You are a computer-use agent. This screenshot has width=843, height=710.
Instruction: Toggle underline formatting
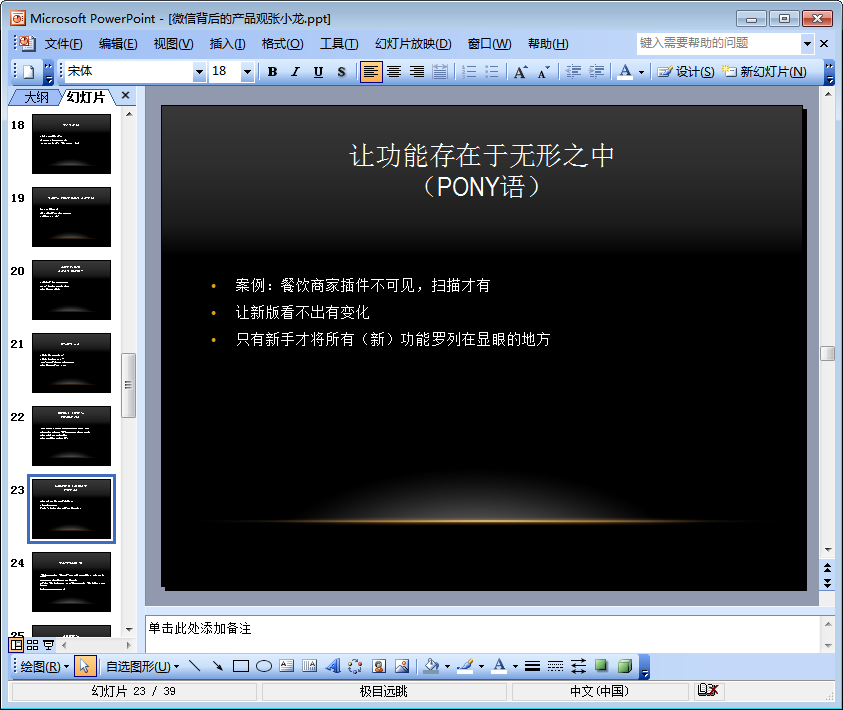point(318,71)
